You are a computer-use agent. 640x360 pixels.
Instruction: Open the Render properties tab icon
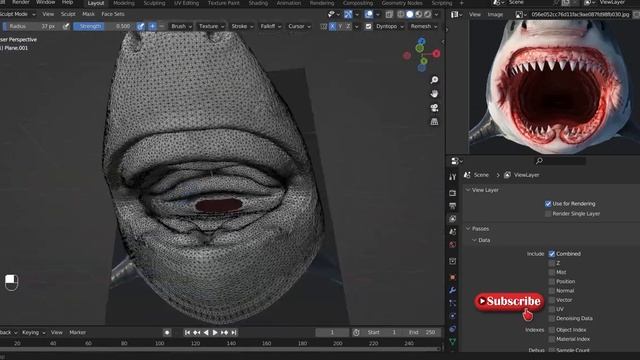[452, 193]
